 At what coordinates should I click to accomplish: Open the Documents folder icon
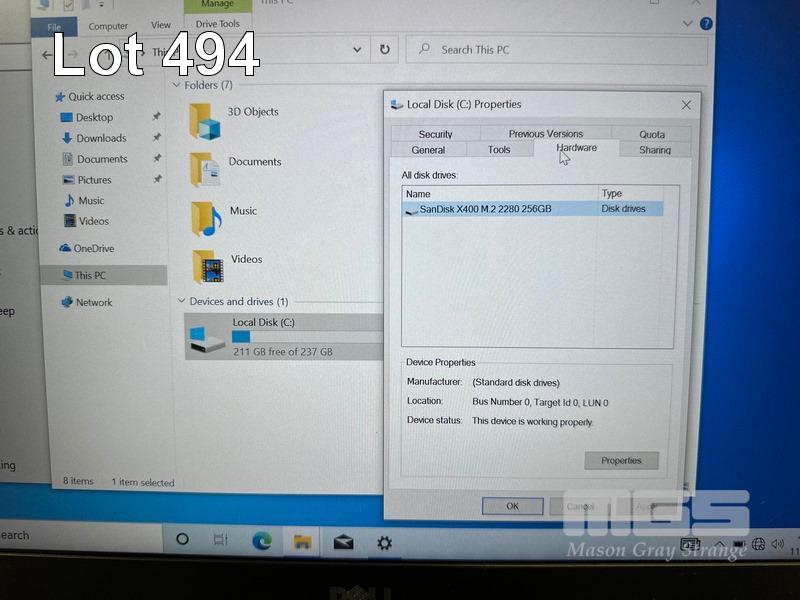205,169
